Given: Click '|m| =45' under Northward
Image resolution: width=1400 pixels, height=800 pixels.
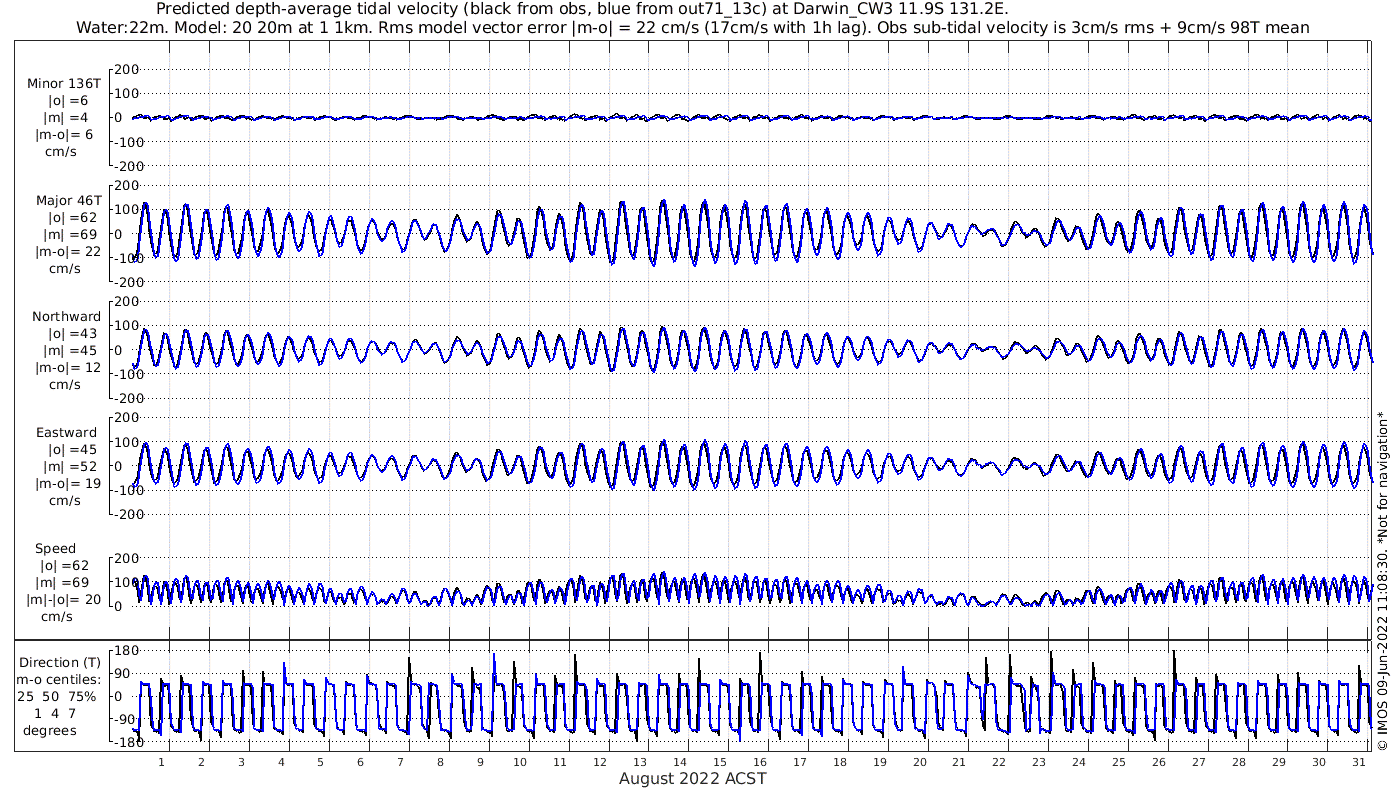Looking at the screenshot, I should coord(71,351).
